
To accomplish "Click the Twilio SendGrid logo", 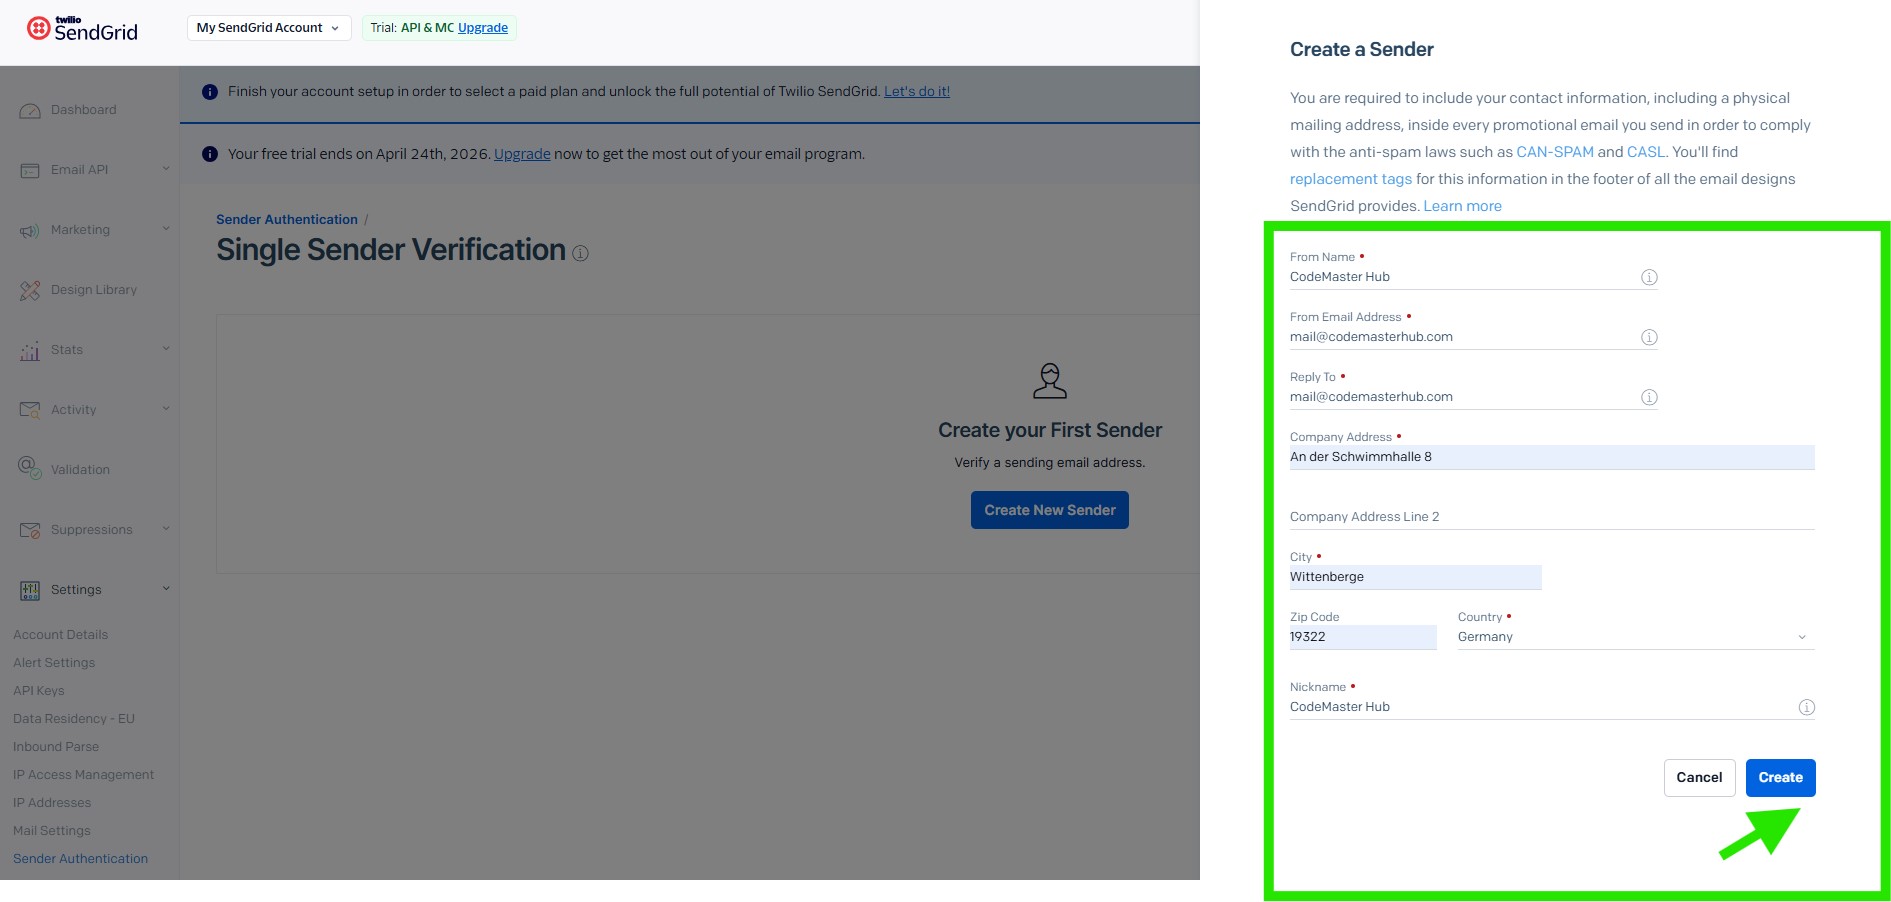I will [x=82, y=28].
